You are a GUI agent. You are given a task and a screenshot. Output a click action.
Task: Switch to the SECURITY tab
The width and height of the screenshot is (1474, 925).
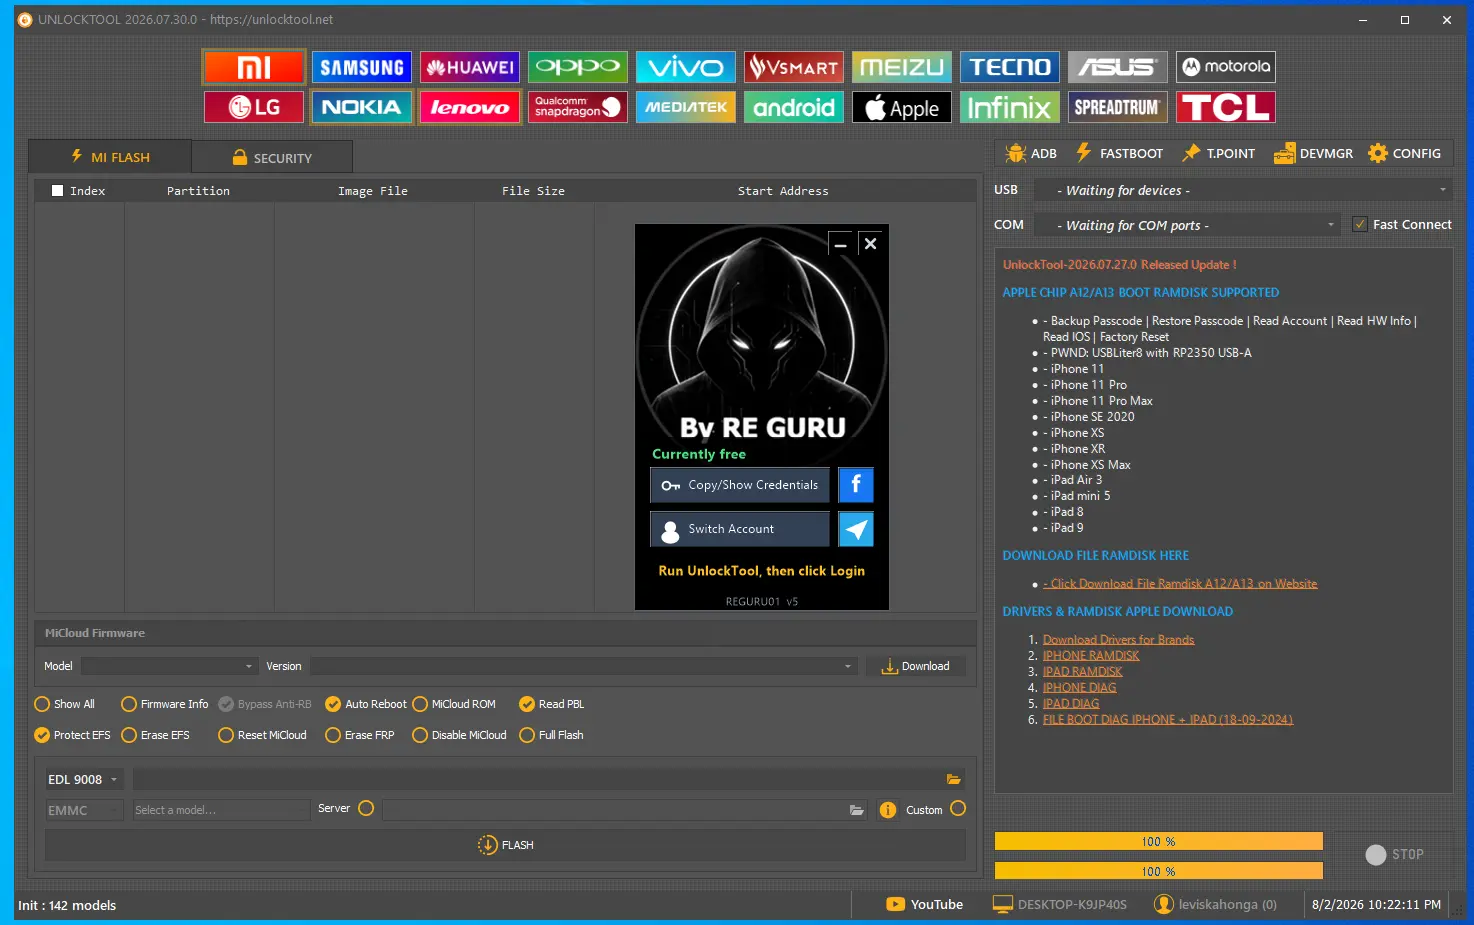point(272,158)
